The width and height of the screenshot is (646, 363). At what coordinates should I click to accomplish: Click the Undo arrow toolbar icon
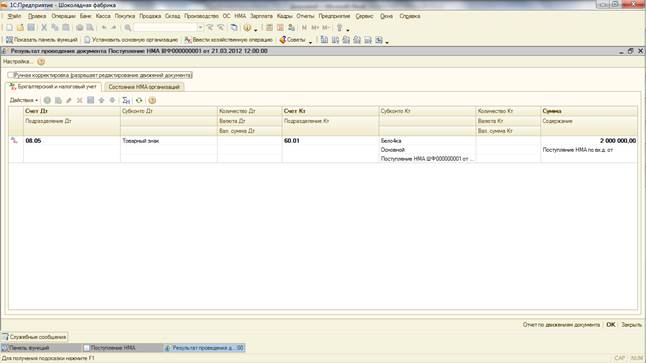click(104, 28)
